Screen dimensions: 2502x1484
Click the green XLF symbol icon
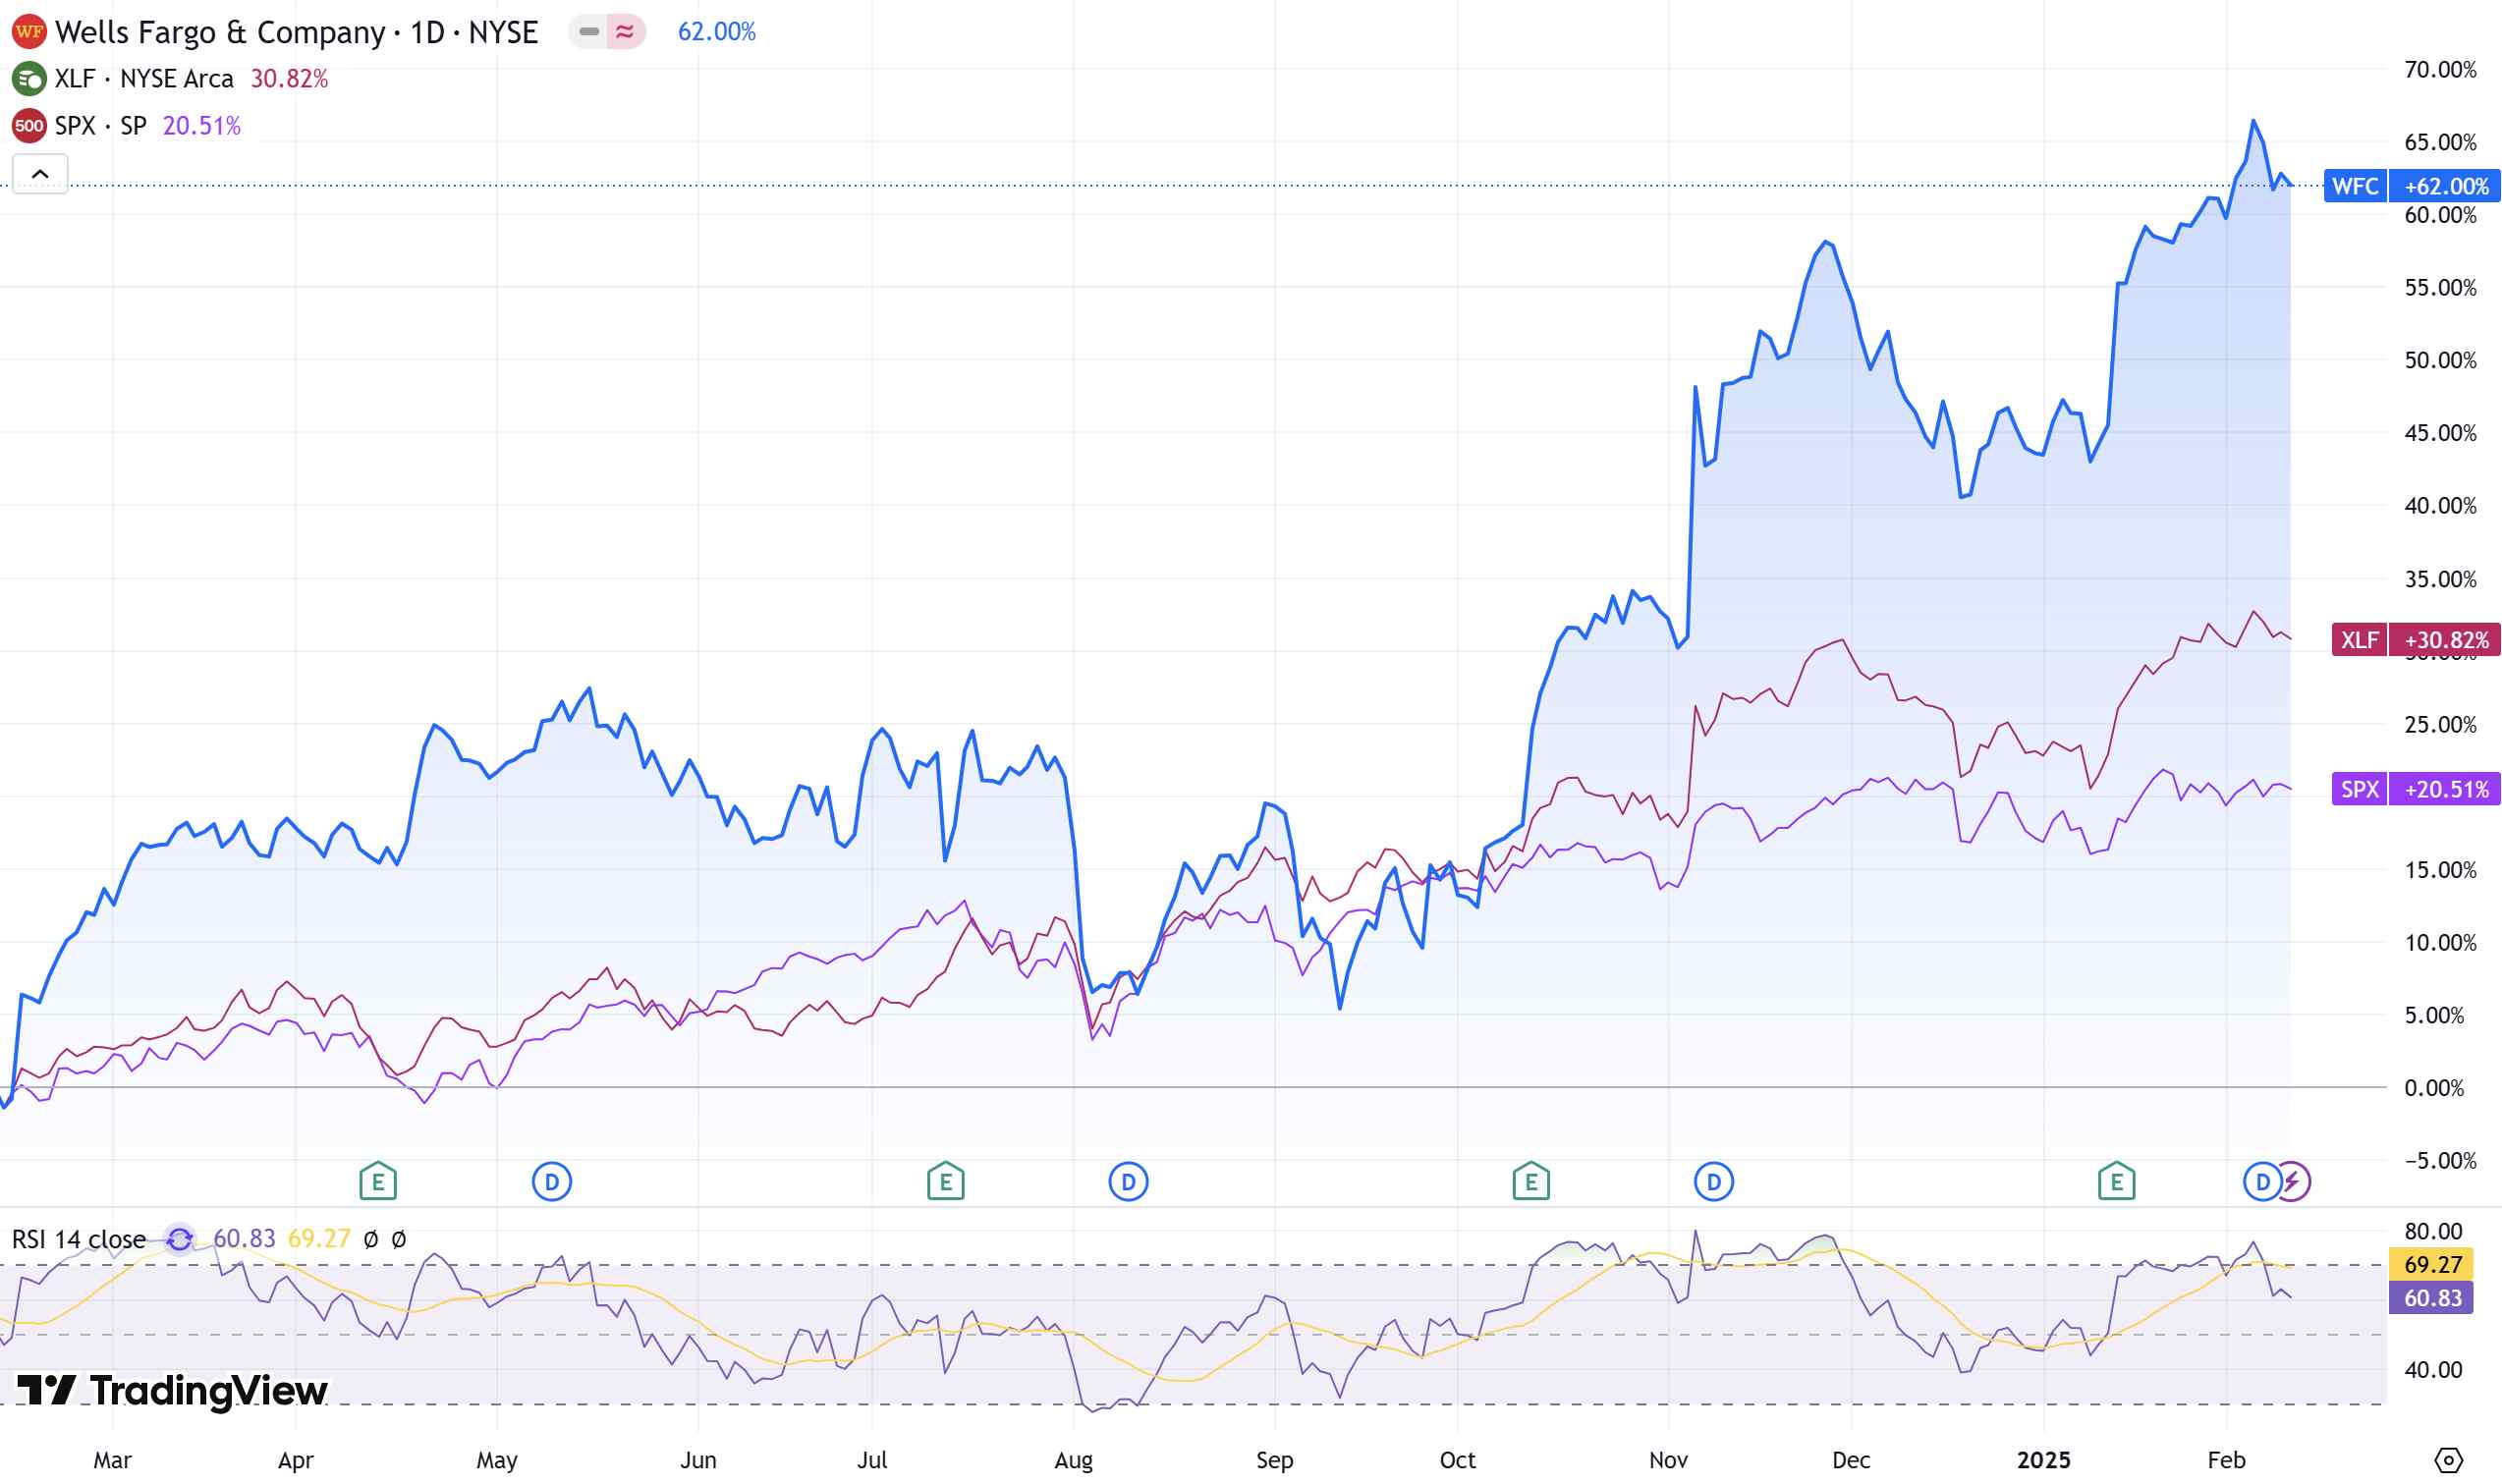tap(29, 78)
